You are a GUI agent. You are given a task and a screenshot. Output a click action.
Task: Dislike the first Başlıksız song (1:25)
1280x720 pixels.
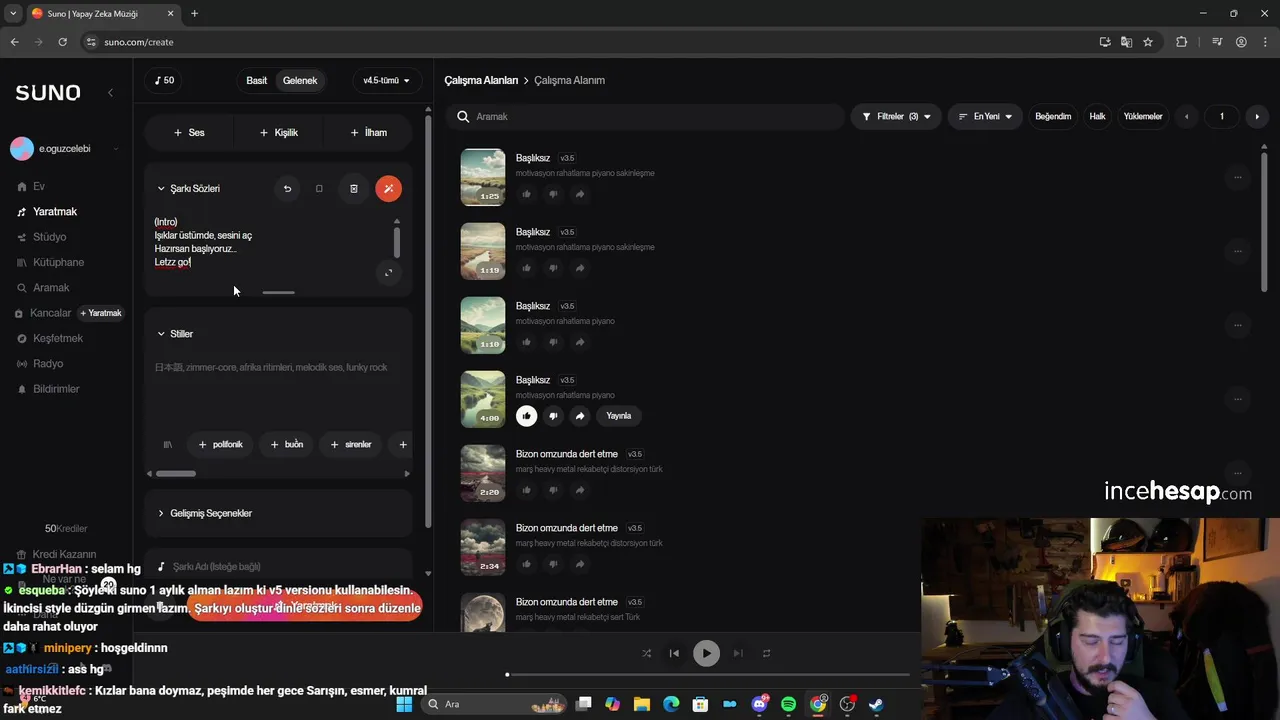tap(553, 194)
